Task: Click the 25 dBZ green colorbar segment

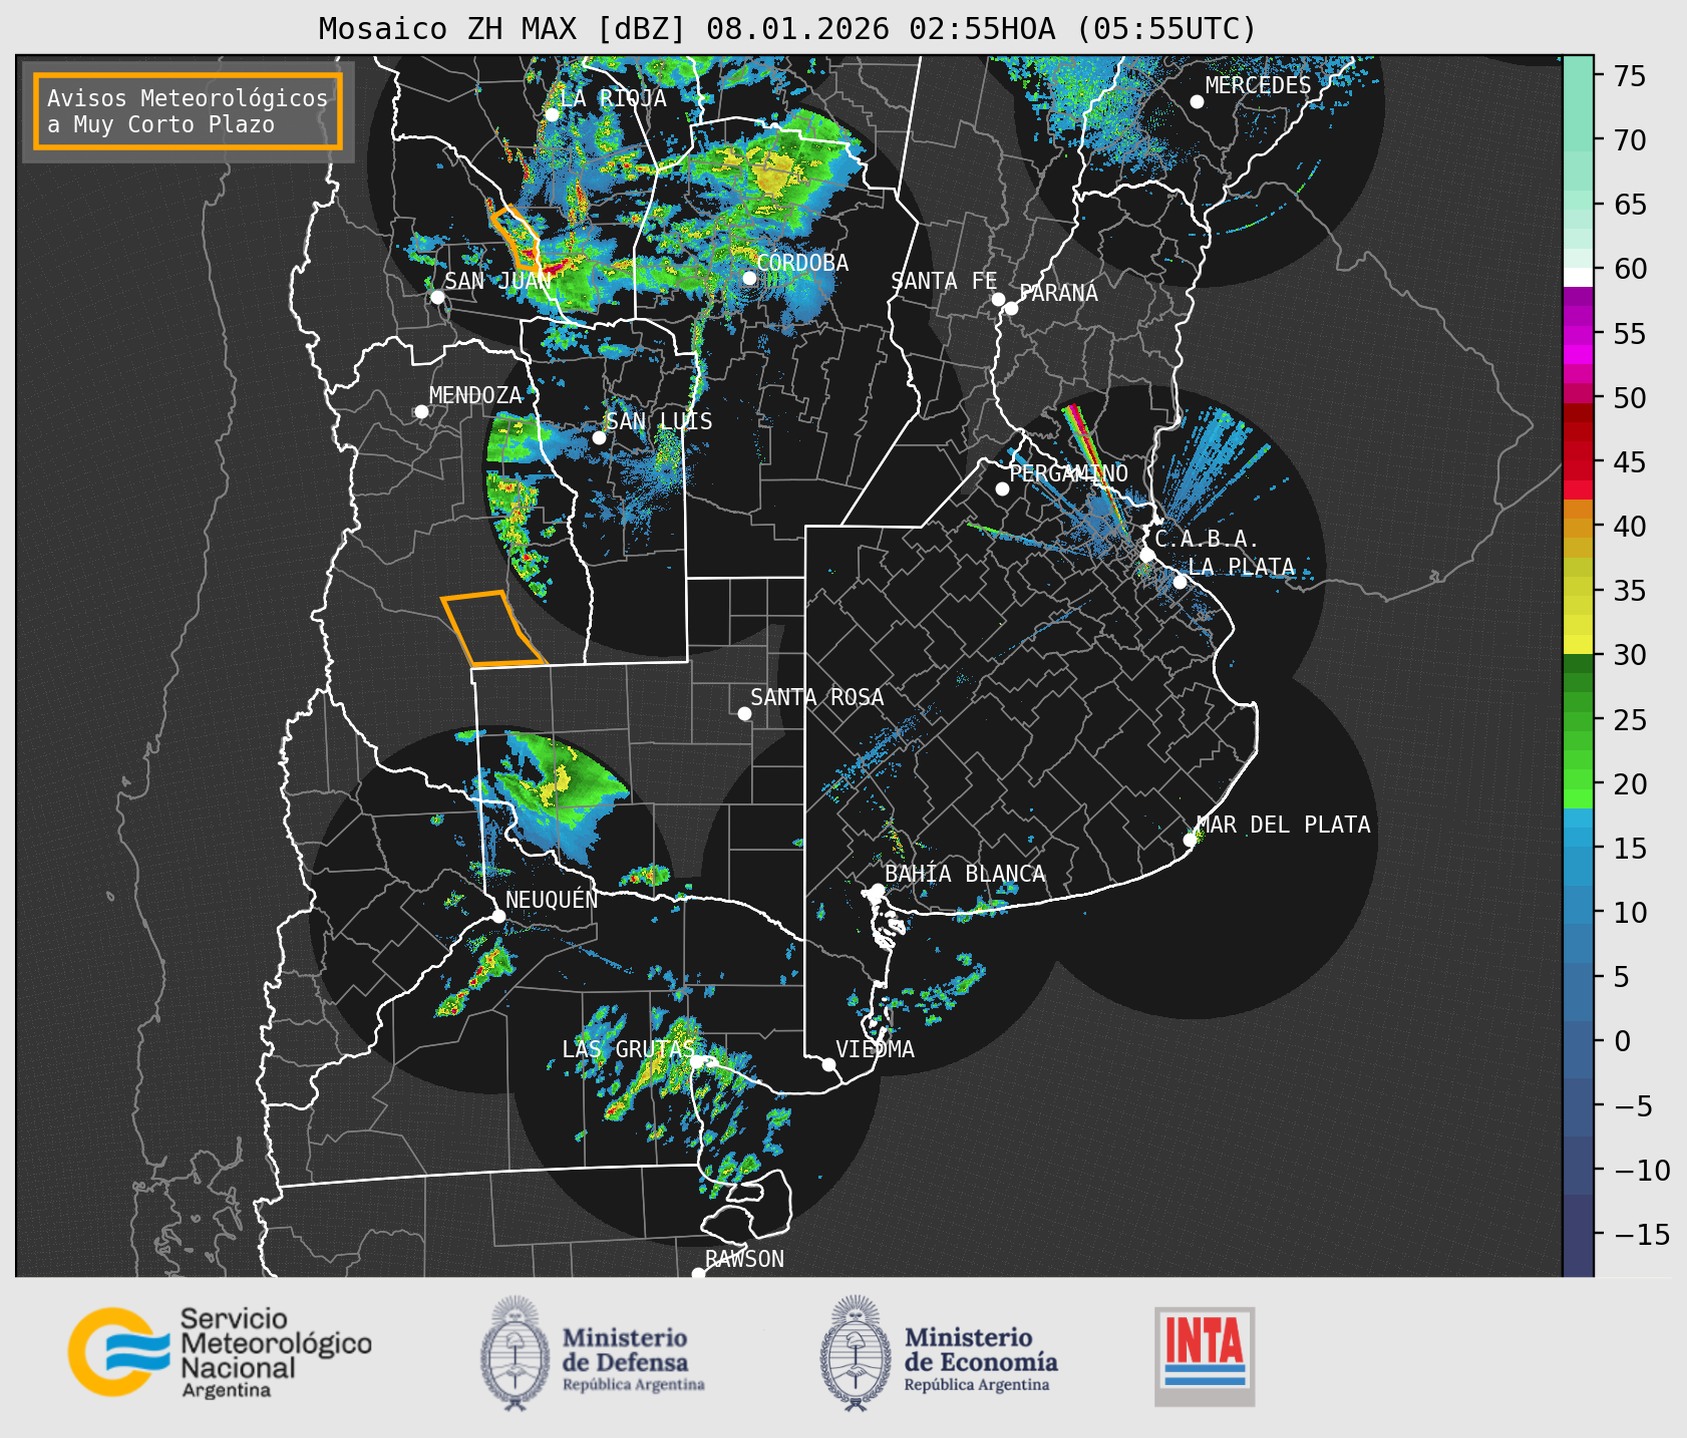Action: click(1578, 720)
